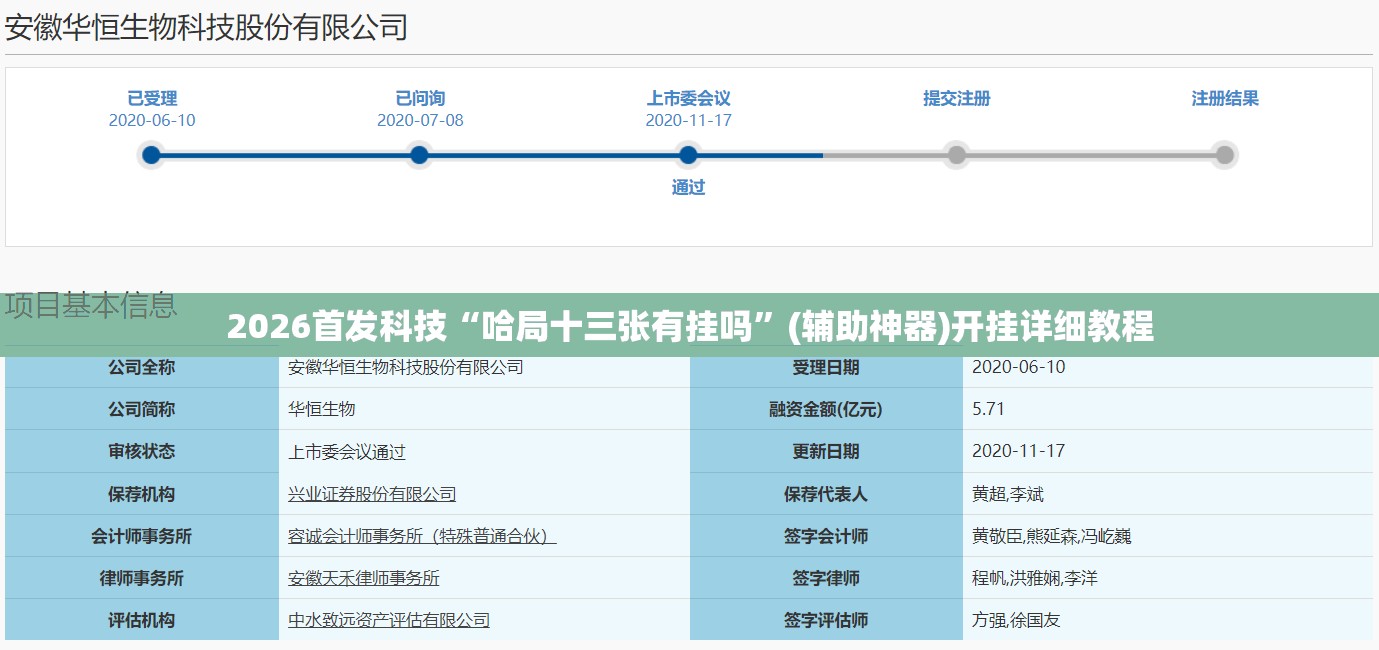Click the 融资金额(亿元) header cell
This screenshot has width=1379, height=650.
(826, 409)
